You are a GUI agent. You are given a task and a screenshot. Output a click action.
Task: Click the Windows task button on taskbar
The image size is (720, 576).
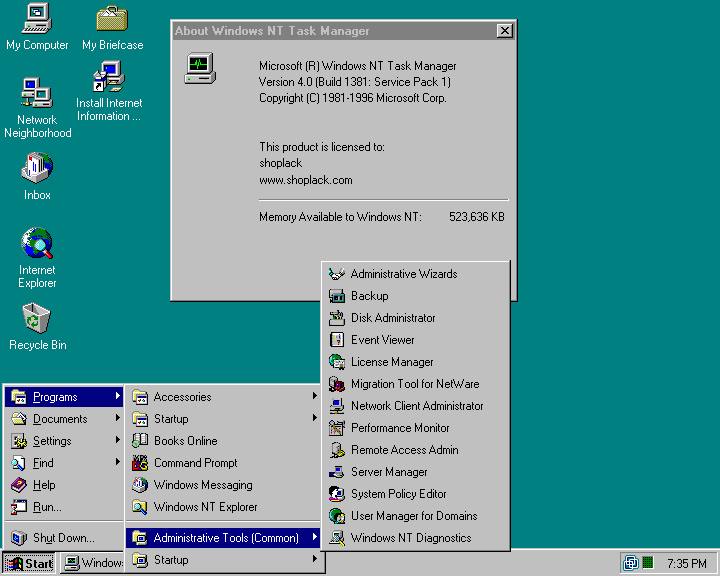(x=93, y=563)
